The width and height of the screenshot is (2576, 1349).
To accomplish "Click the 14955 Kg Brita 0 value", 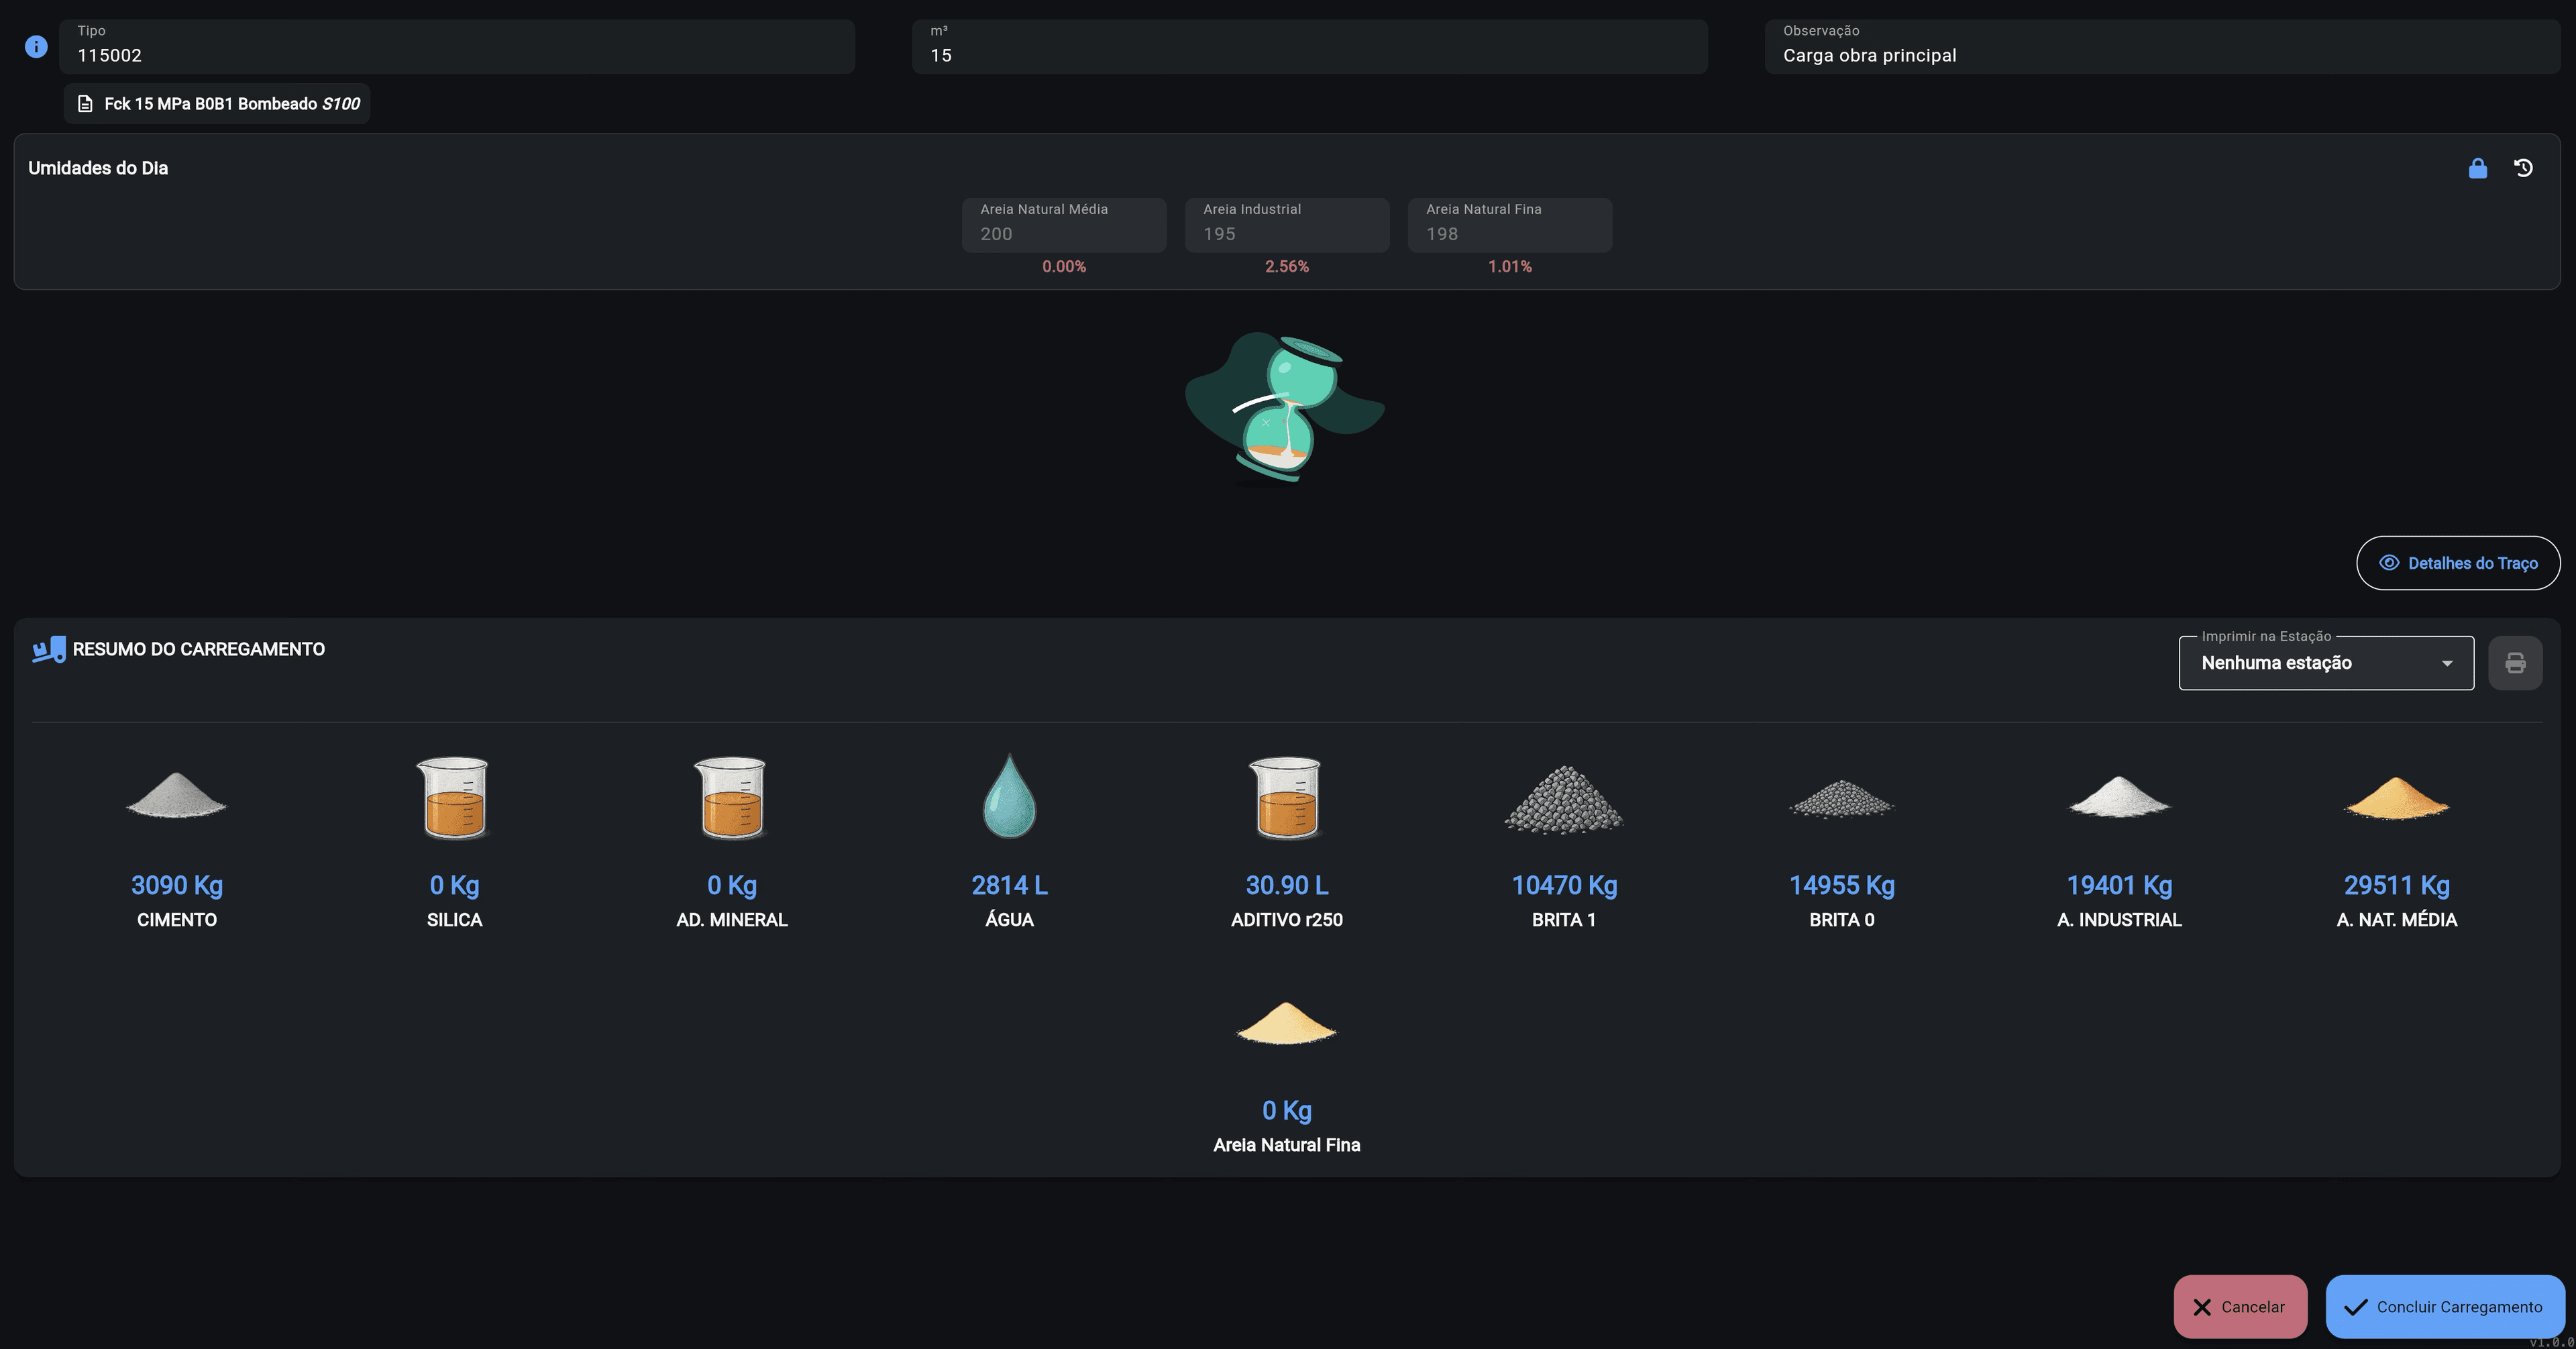I will pos(1841,885).
